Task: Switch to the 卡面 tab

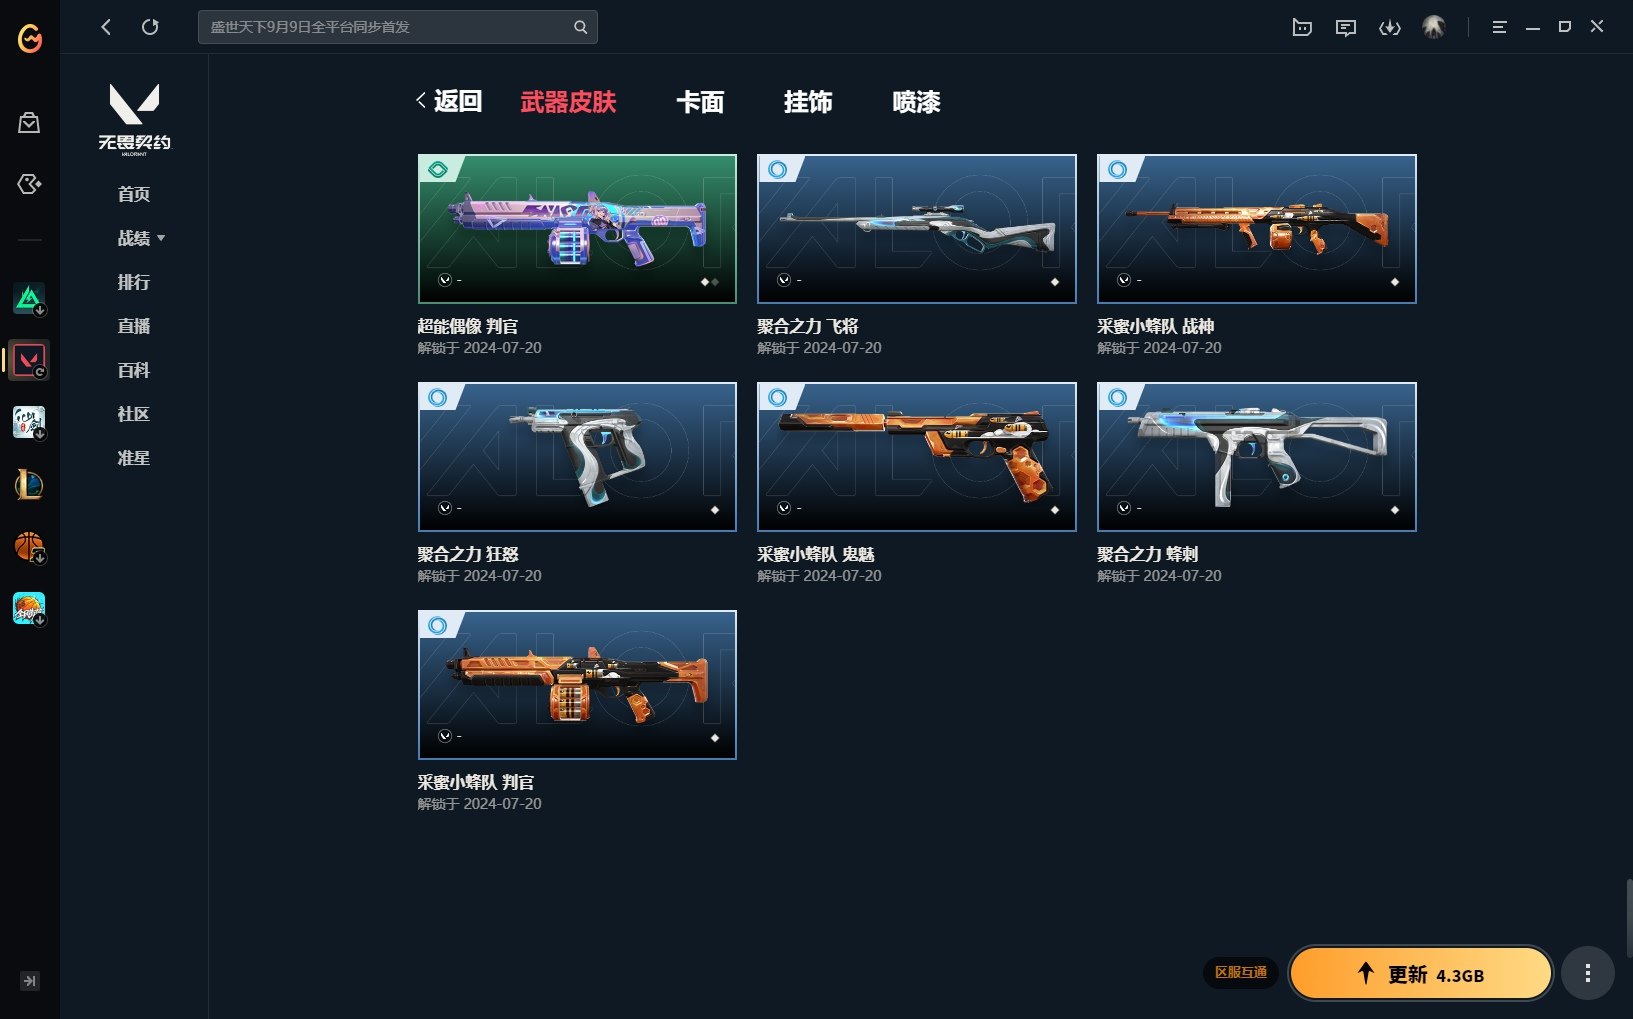Action: (x=700, y=102)
